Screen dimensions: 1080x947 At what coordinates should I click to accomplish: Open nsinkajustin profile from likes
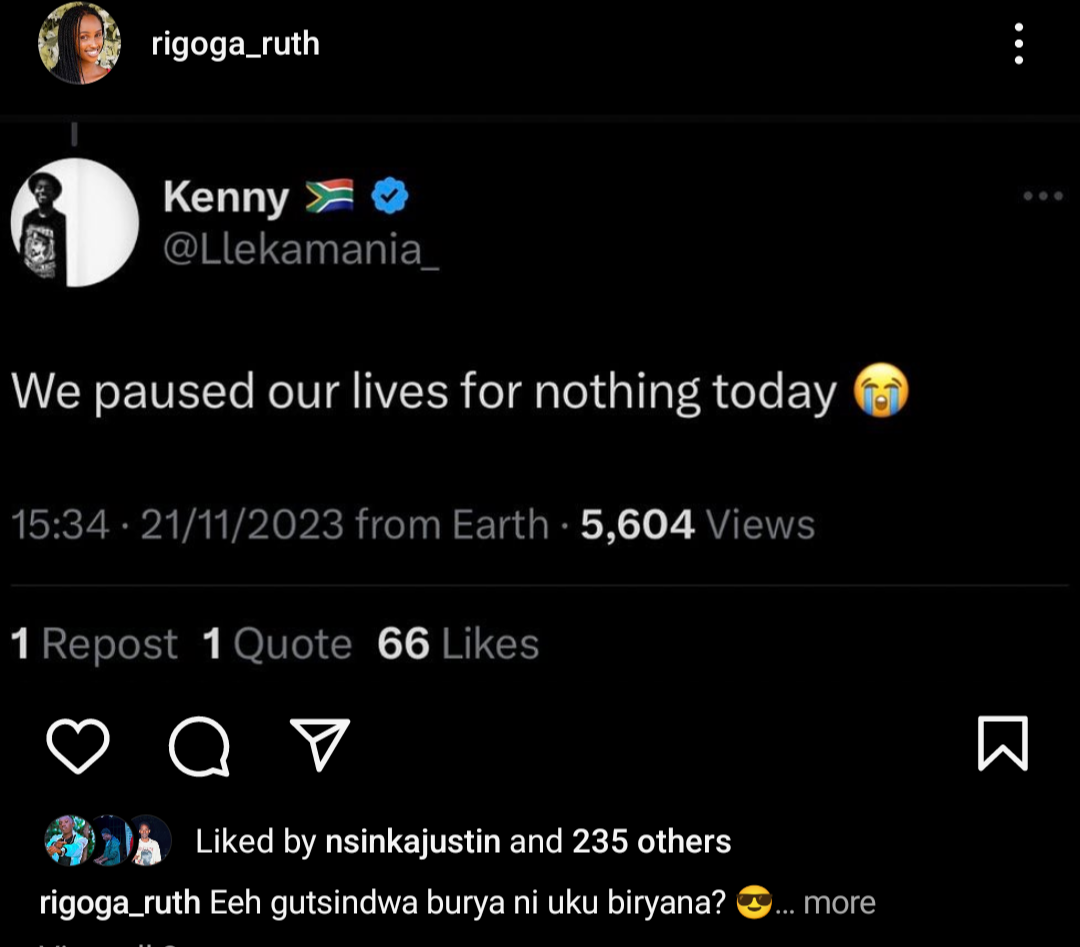pyautogui.click(x=412, y=842)
